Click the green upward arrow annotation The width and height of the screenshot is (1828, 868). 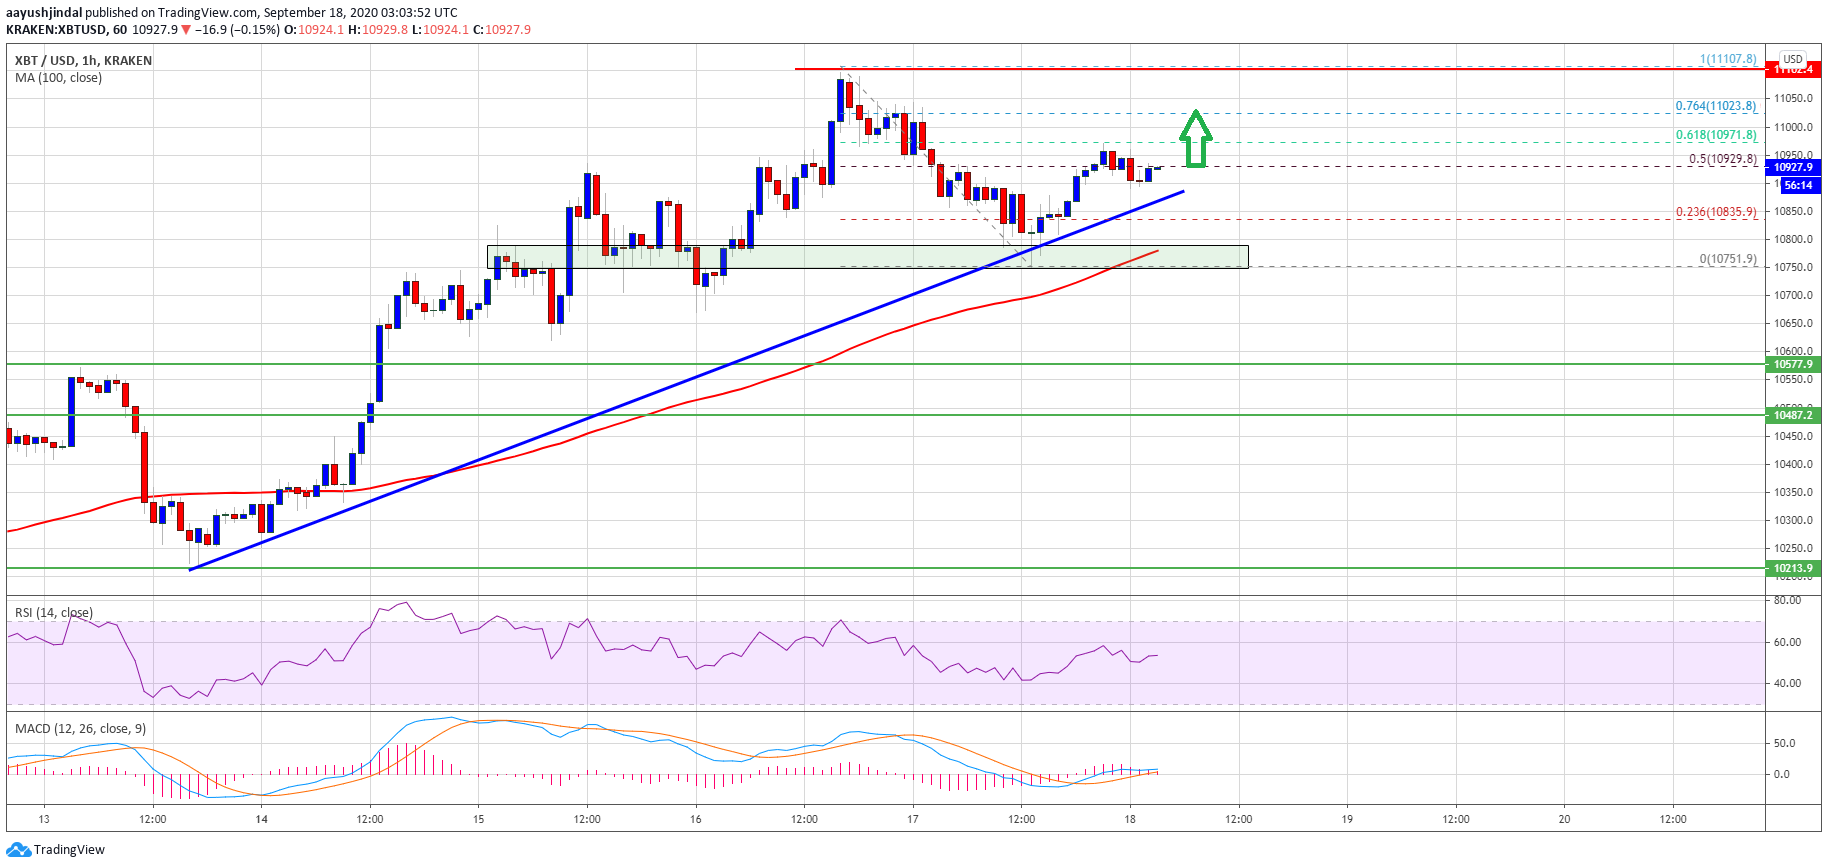tap(1196, 138)
